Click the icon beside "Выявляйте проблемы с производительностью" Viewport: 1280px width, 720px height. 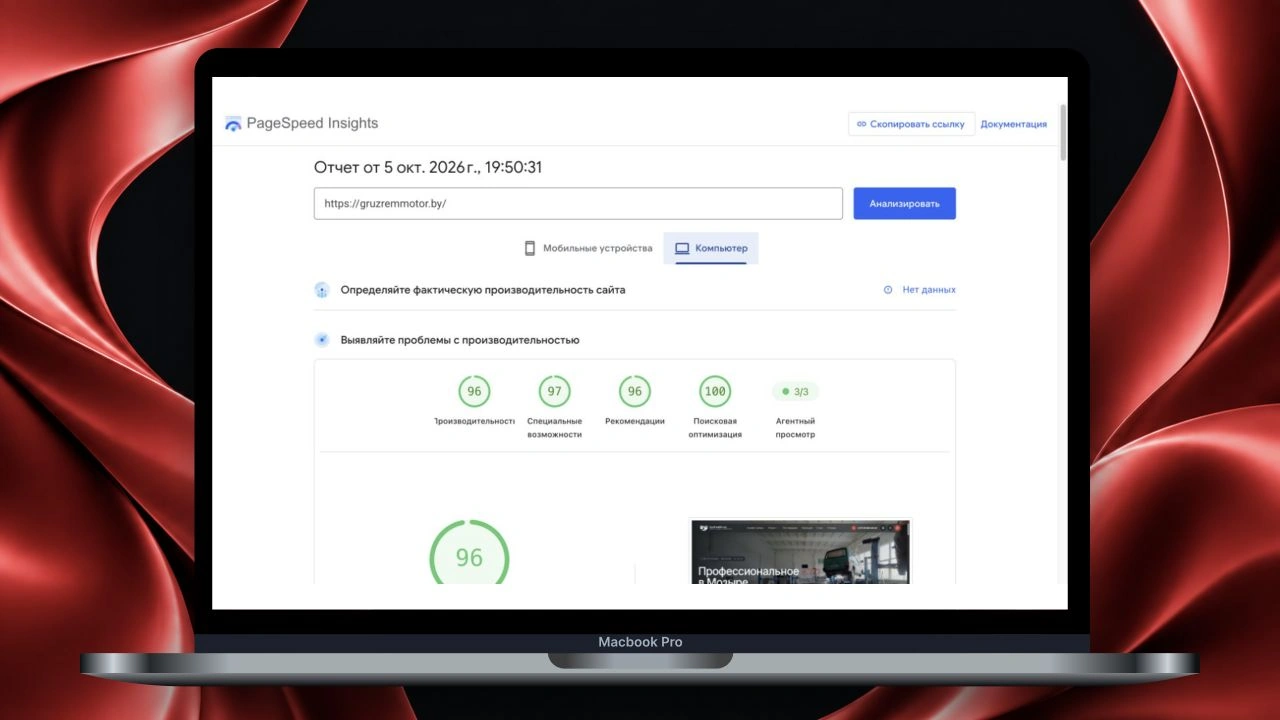click(x=322, y=340)
